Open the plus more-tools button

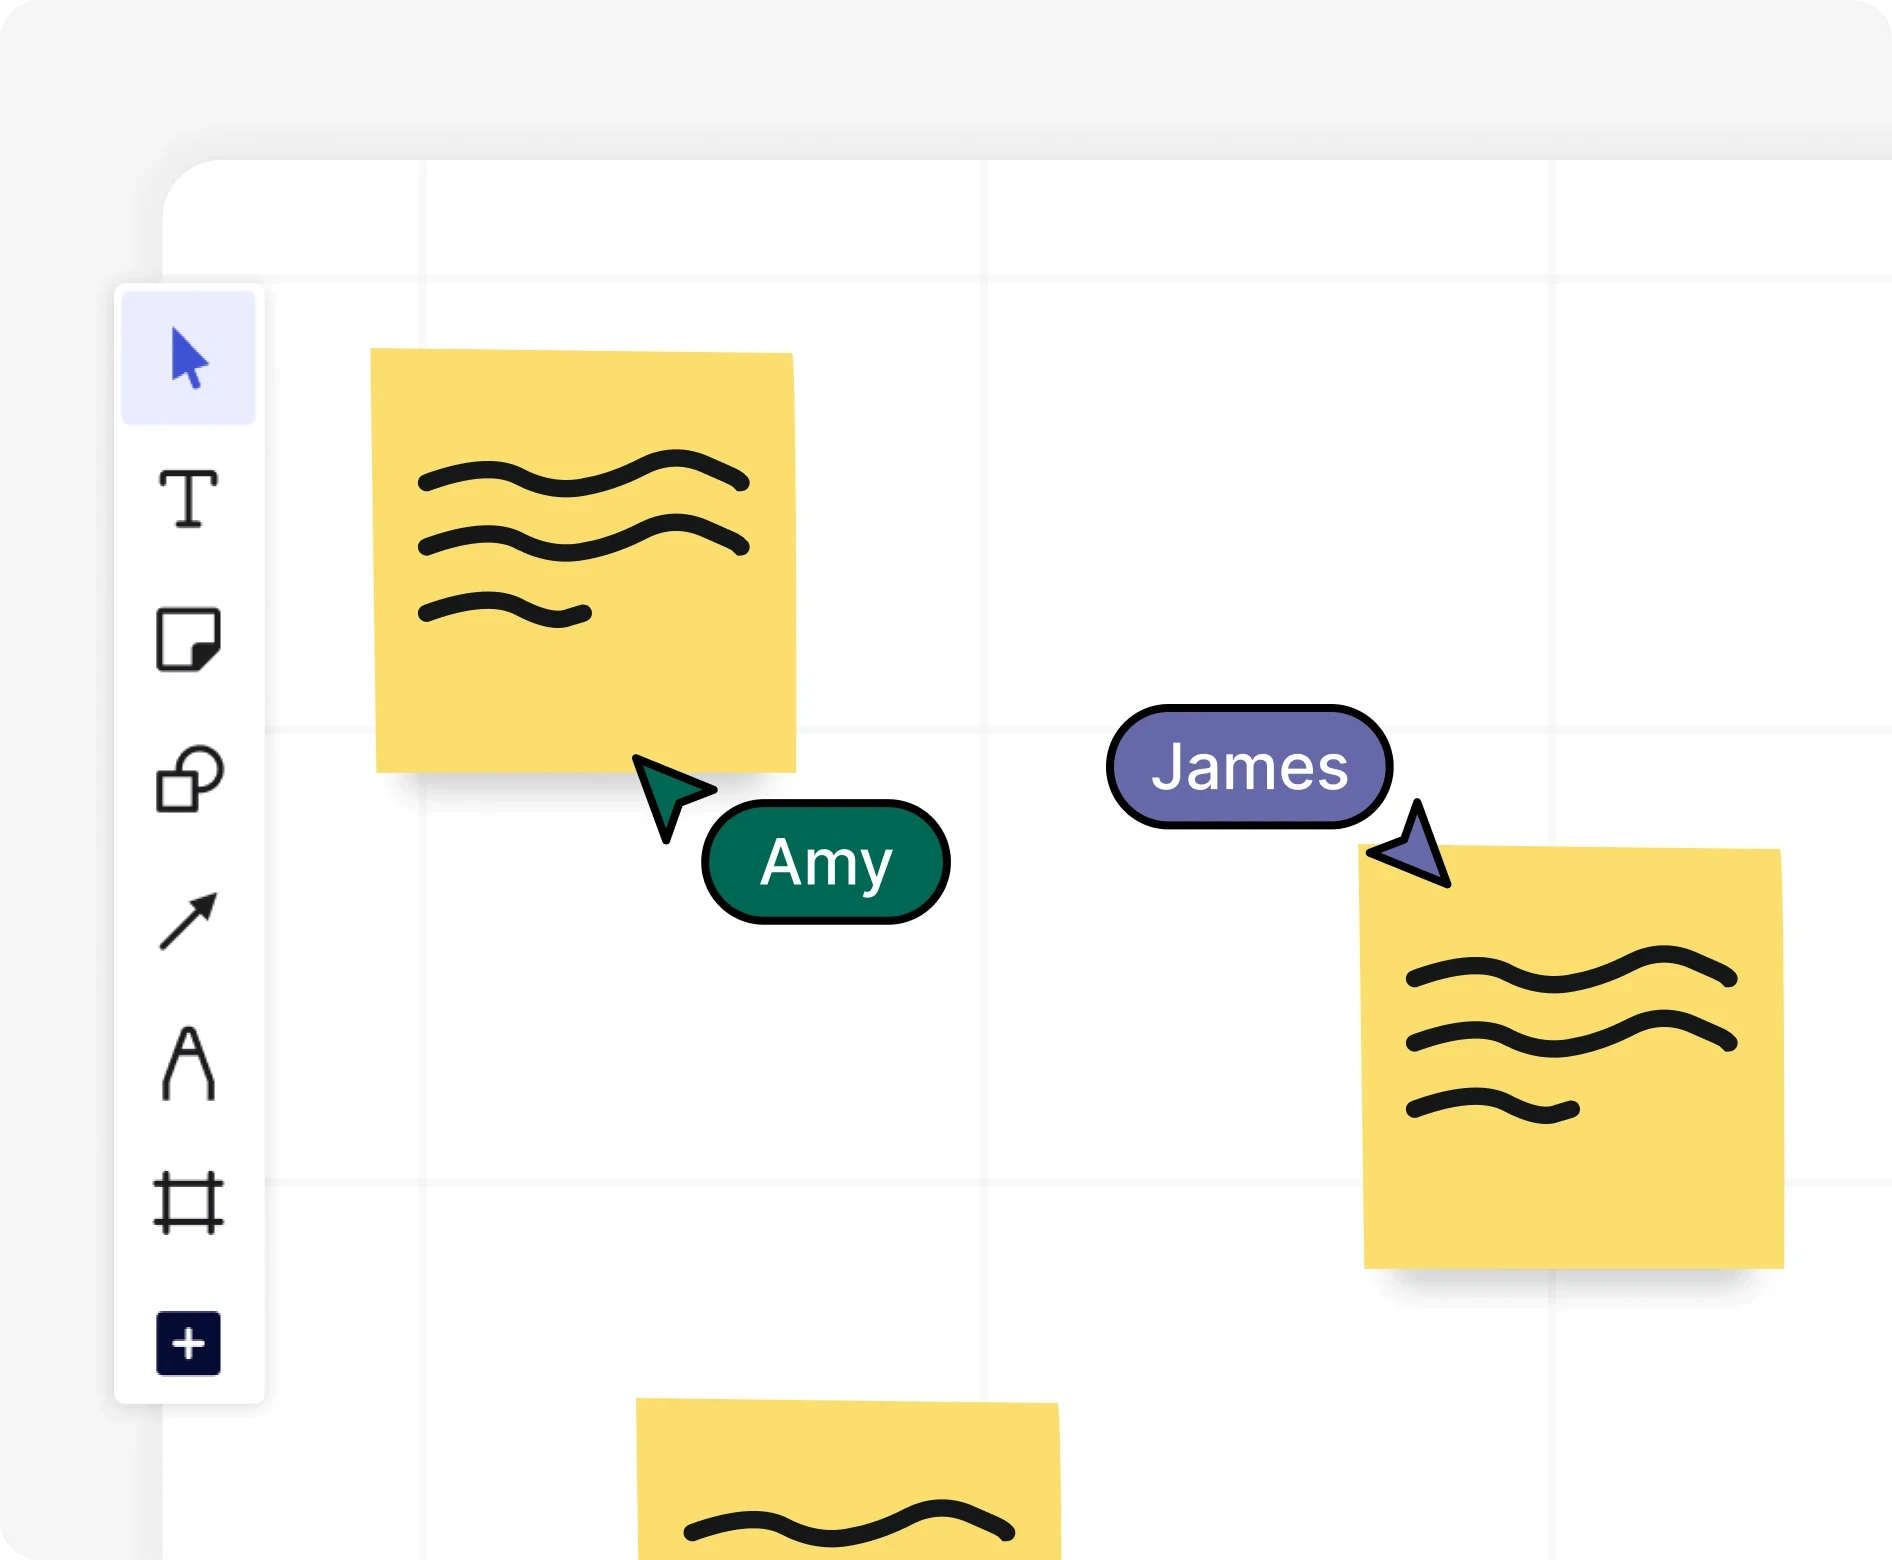(188, 1343)
